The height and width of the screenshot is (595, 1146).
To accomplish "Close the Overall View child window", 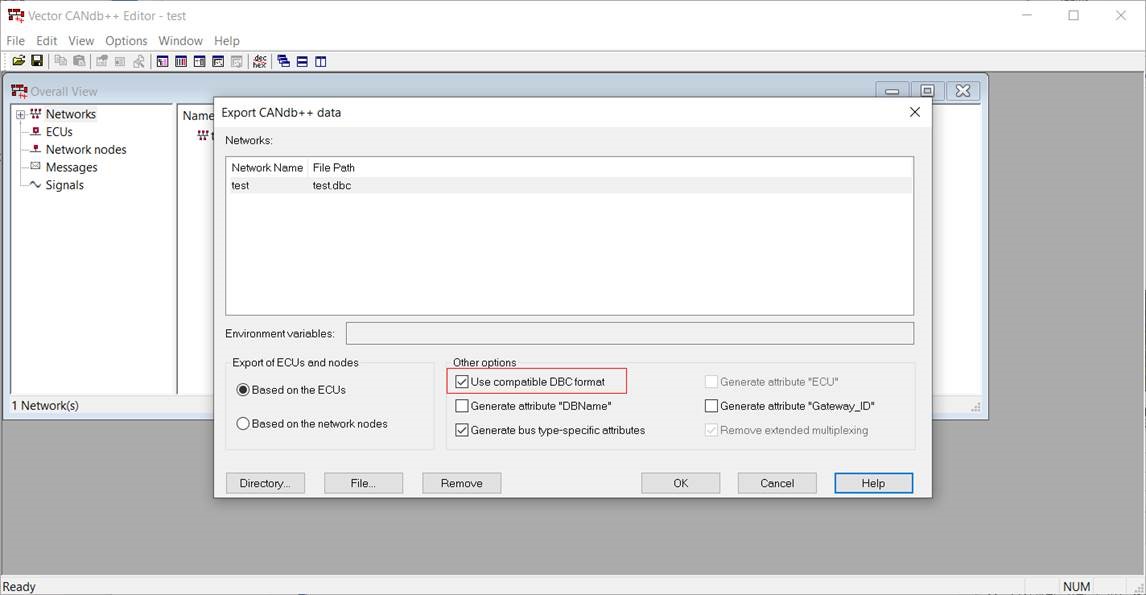I will pos(963,91).
